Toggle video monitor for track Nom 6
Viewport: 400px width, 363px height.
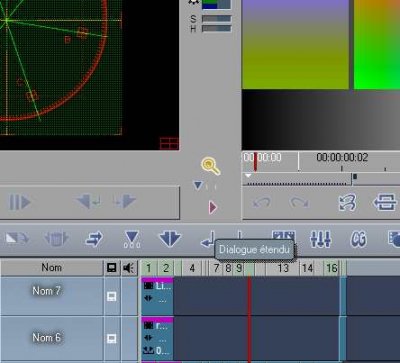point(112,339)
